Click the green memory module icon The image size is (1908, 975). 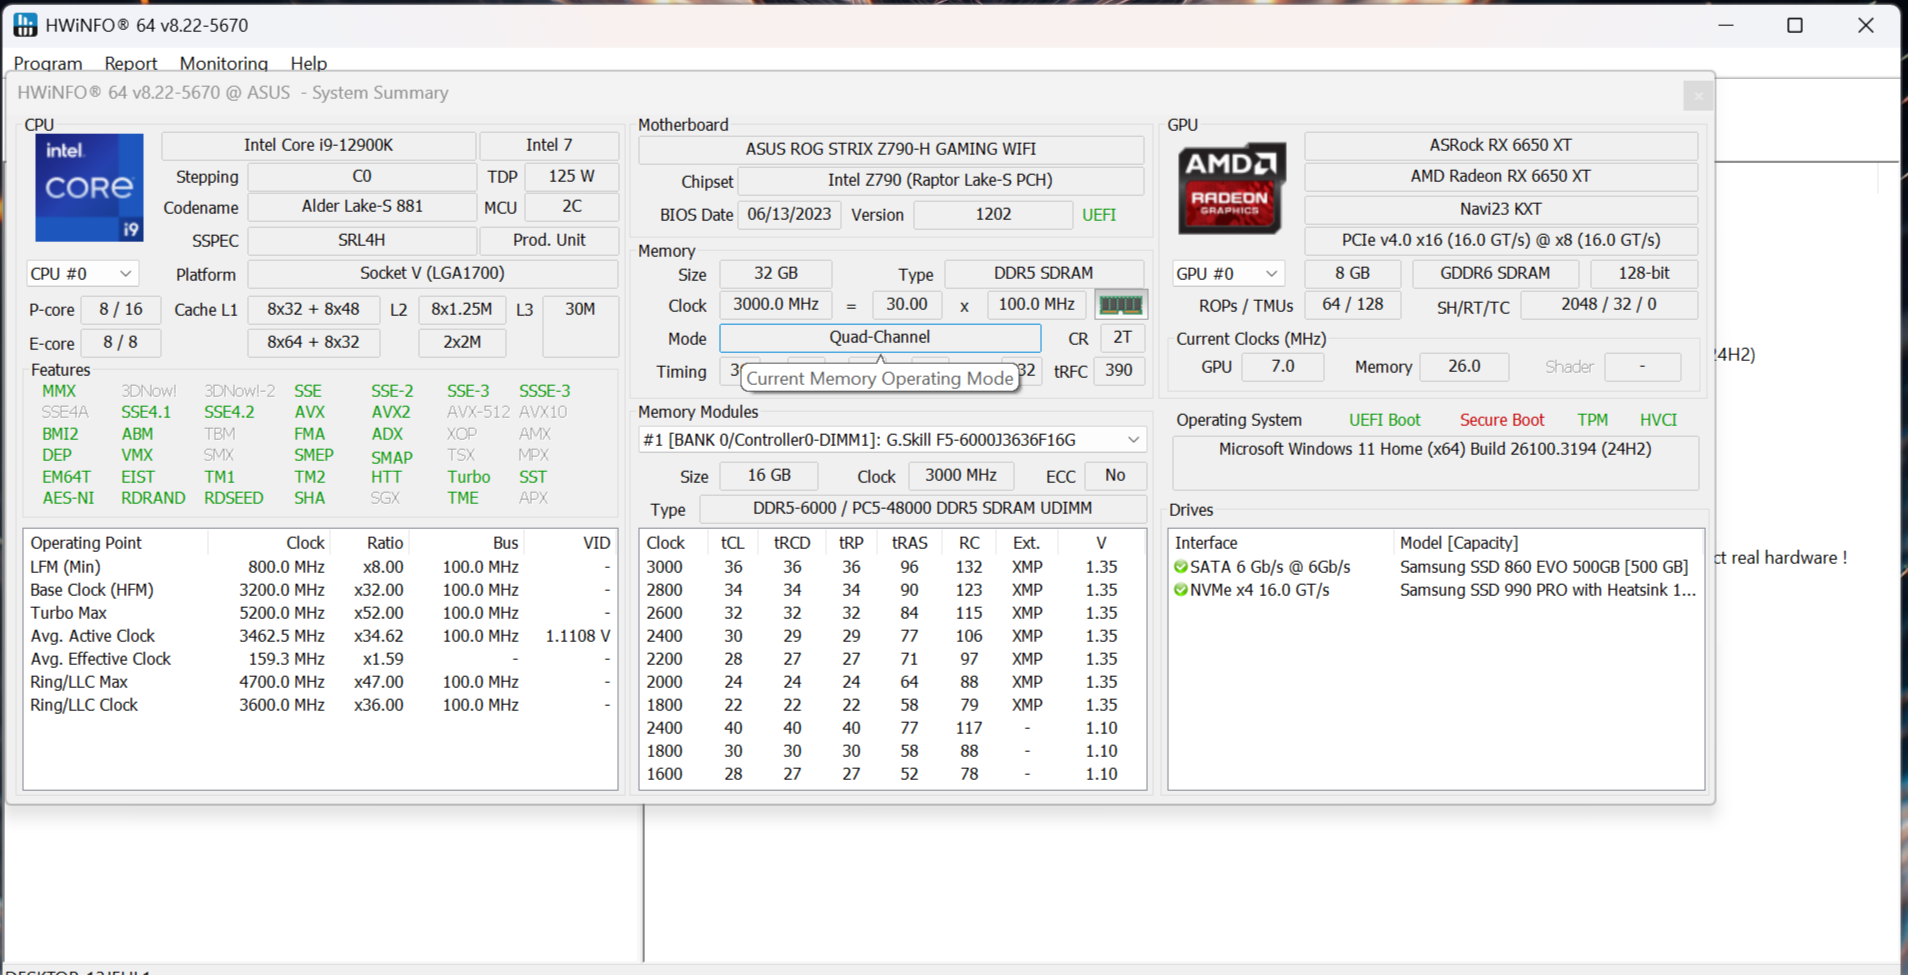coord(1120,305)
